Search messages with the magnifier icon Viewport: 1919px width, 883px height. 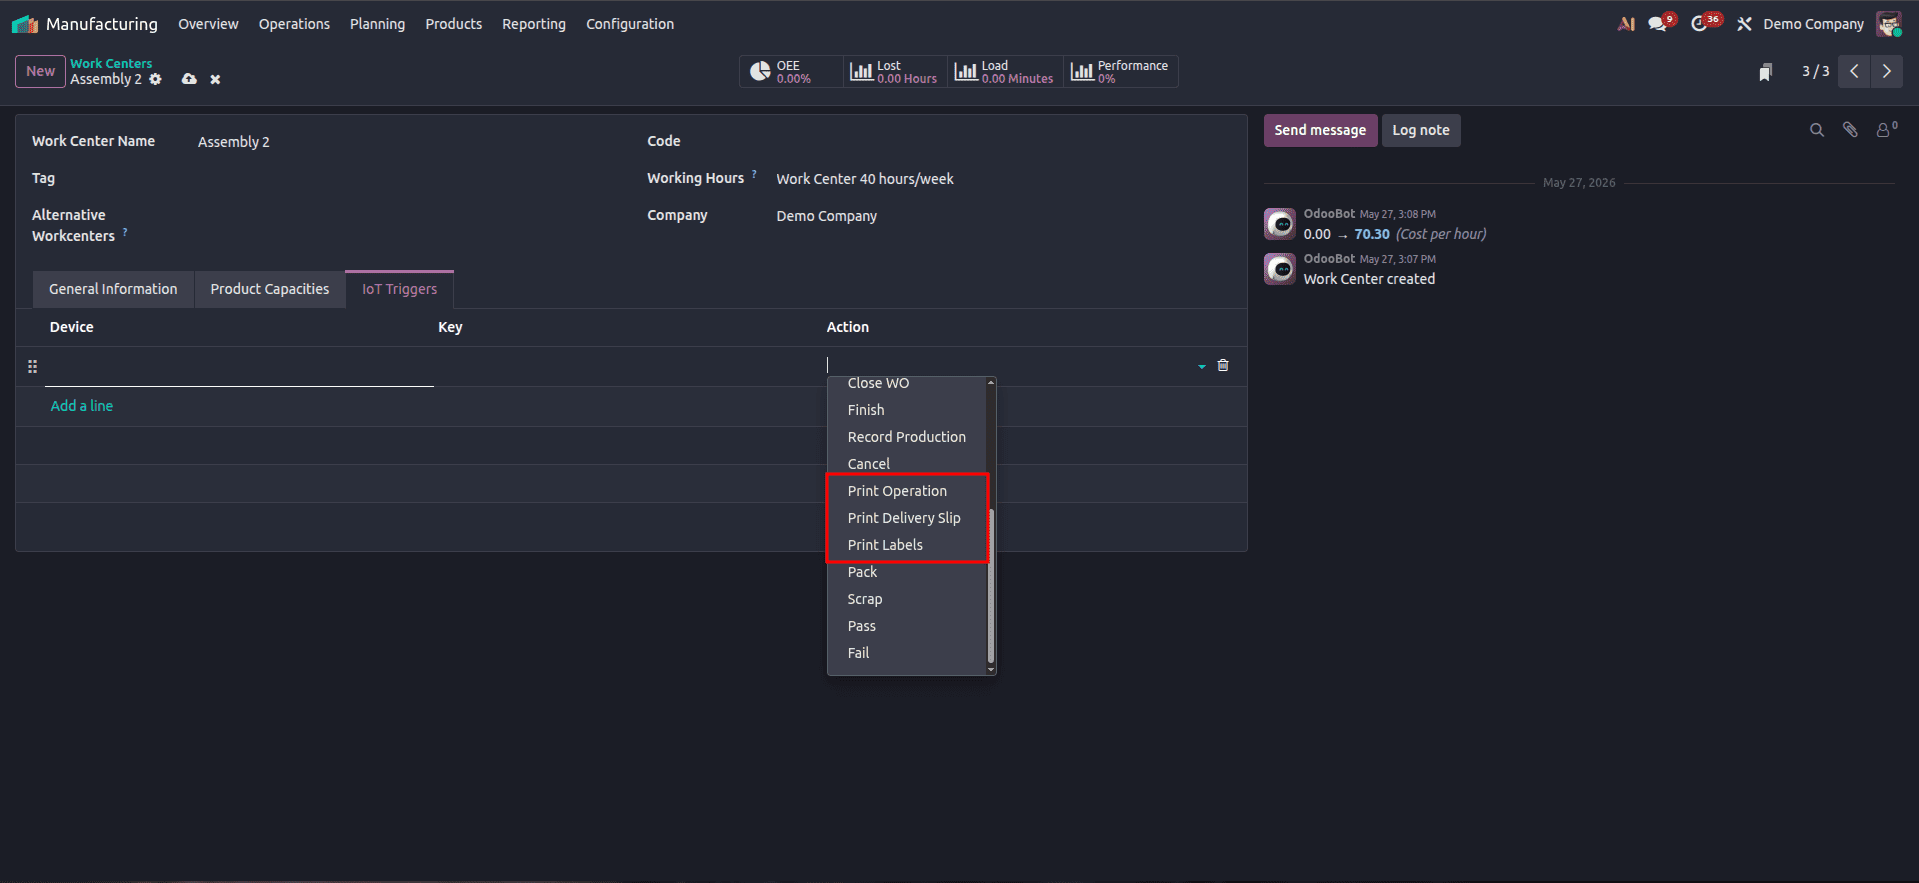(1817, 130)
